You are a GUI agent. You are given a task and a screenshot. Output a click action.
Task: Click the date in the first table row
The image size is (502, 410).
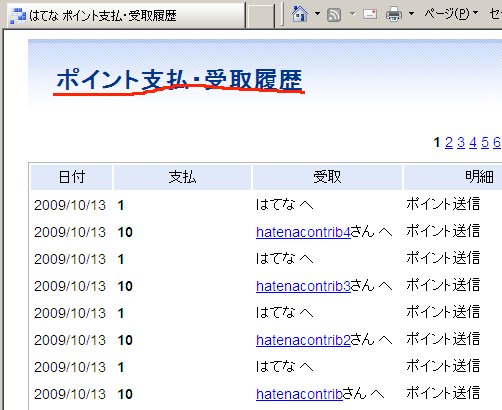tap(70, 205)
